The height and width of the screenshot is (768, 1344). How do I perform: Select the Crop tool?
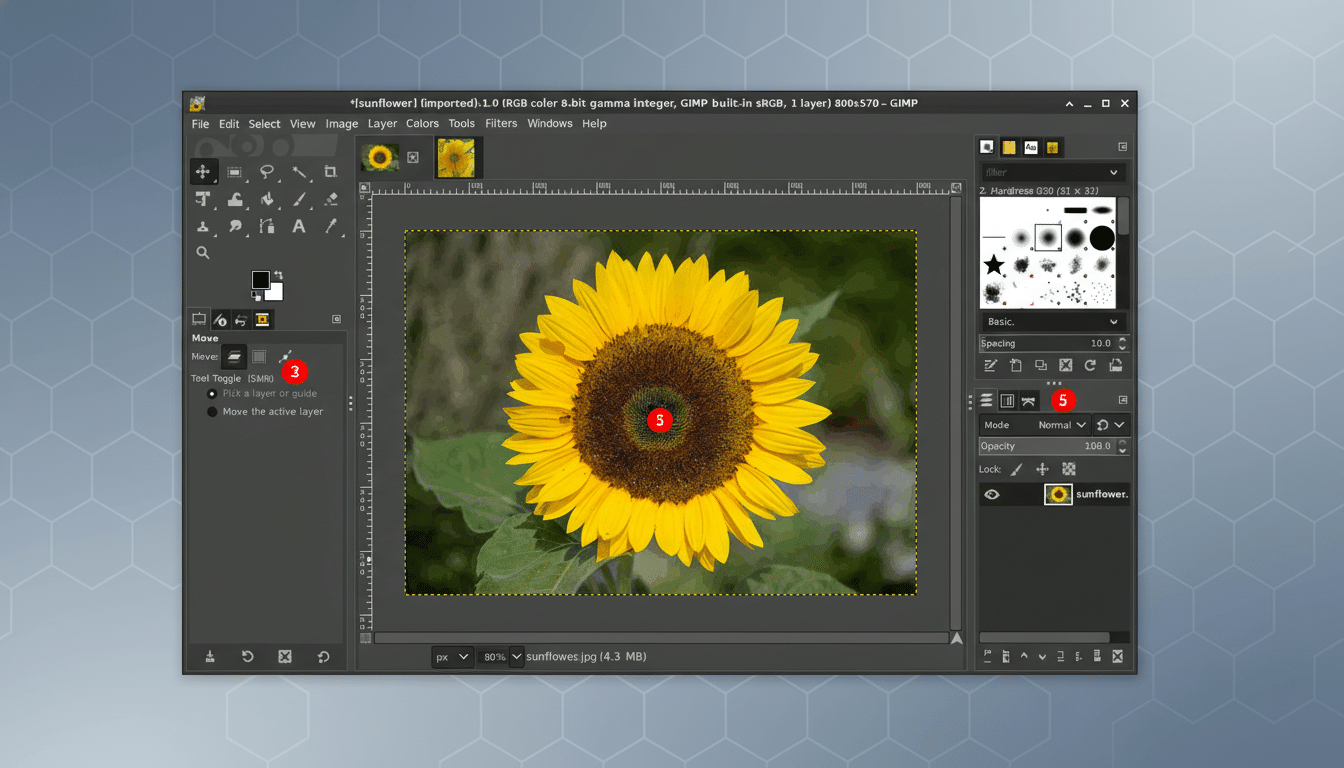coord(331,171)
